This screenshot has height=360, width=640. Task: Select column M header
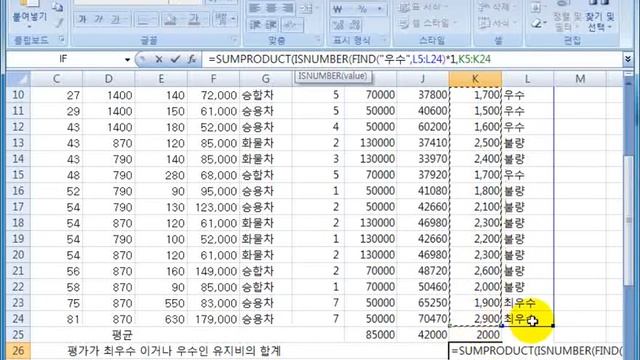click(x=580, y=79)
